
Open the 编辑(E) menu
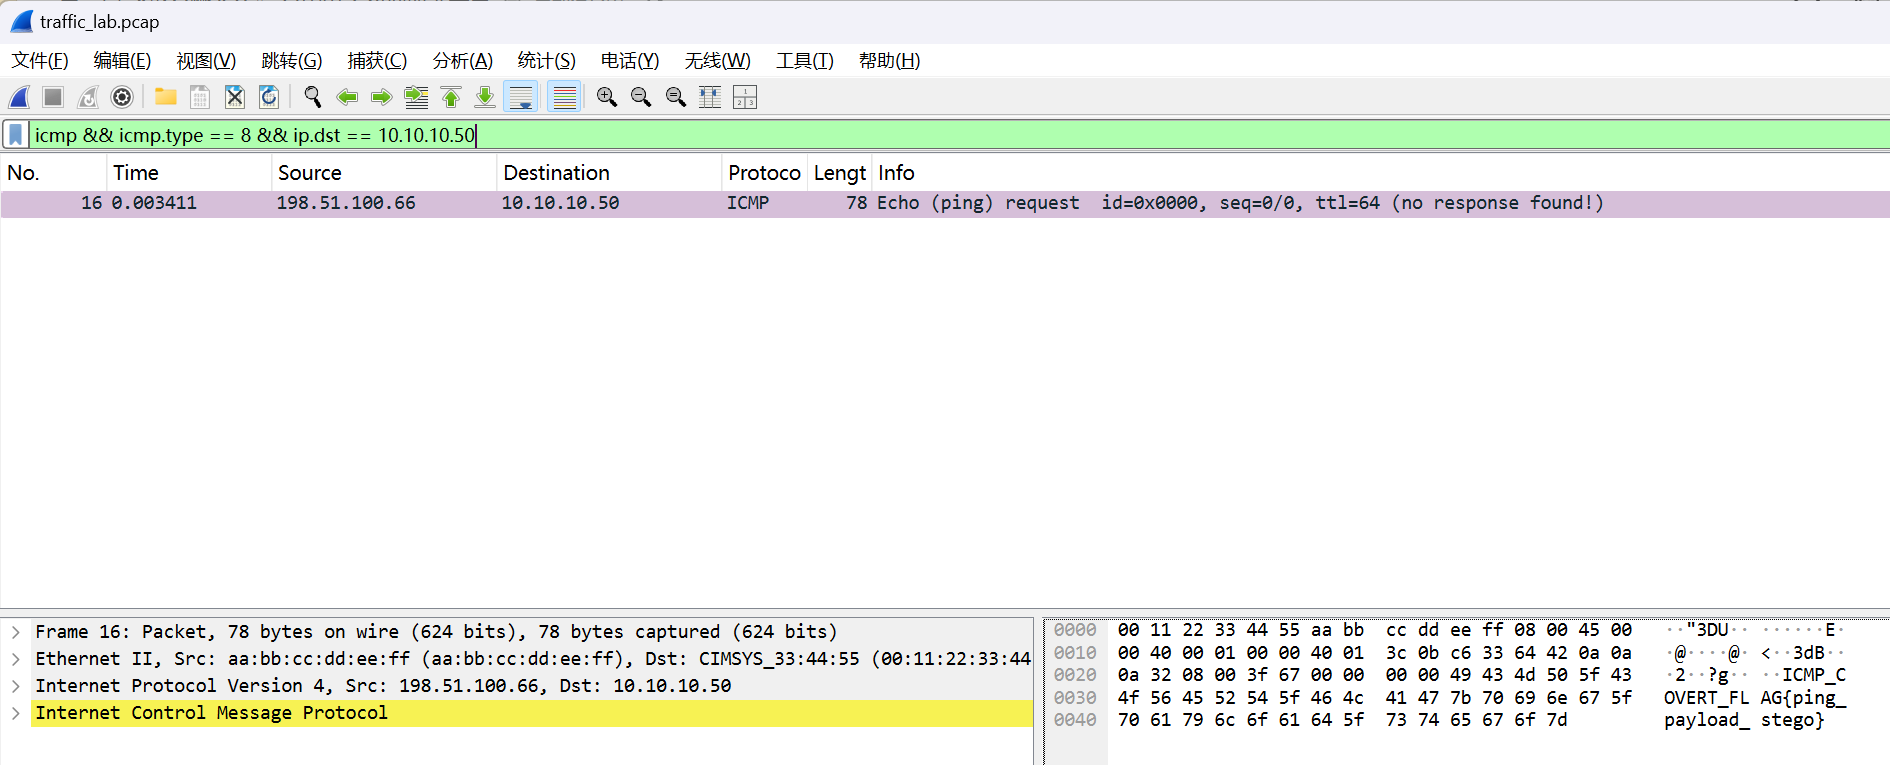tap(122, 61)
